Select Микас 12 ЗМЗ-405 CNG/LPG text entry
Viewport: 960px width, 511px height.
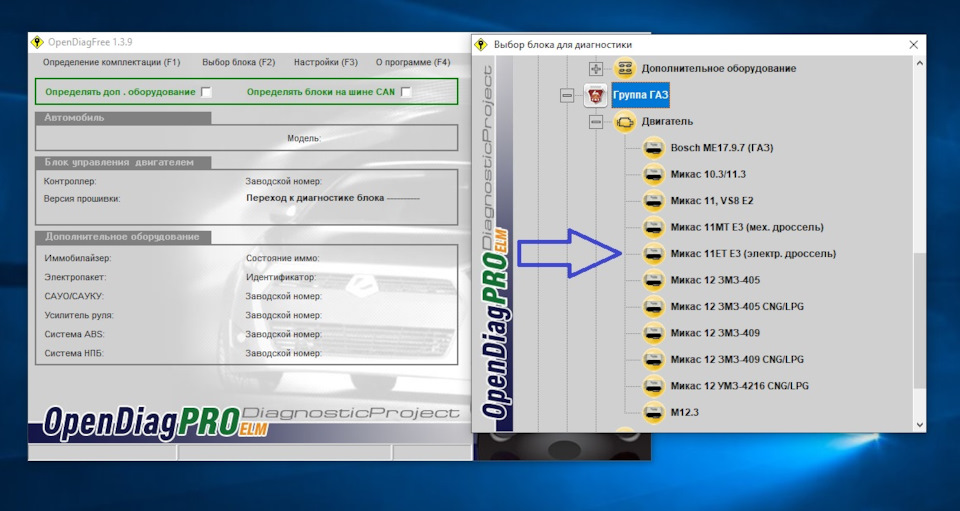737,306
